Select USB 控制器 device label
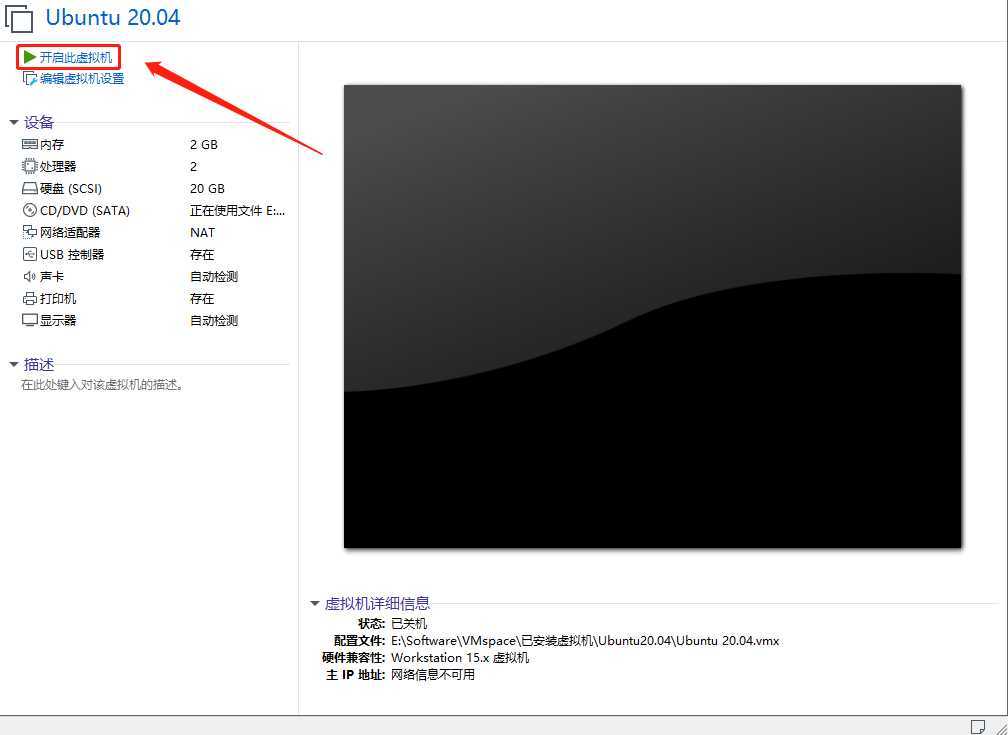1008x735 pixels. pyautogui.click(x=72, y=255)
